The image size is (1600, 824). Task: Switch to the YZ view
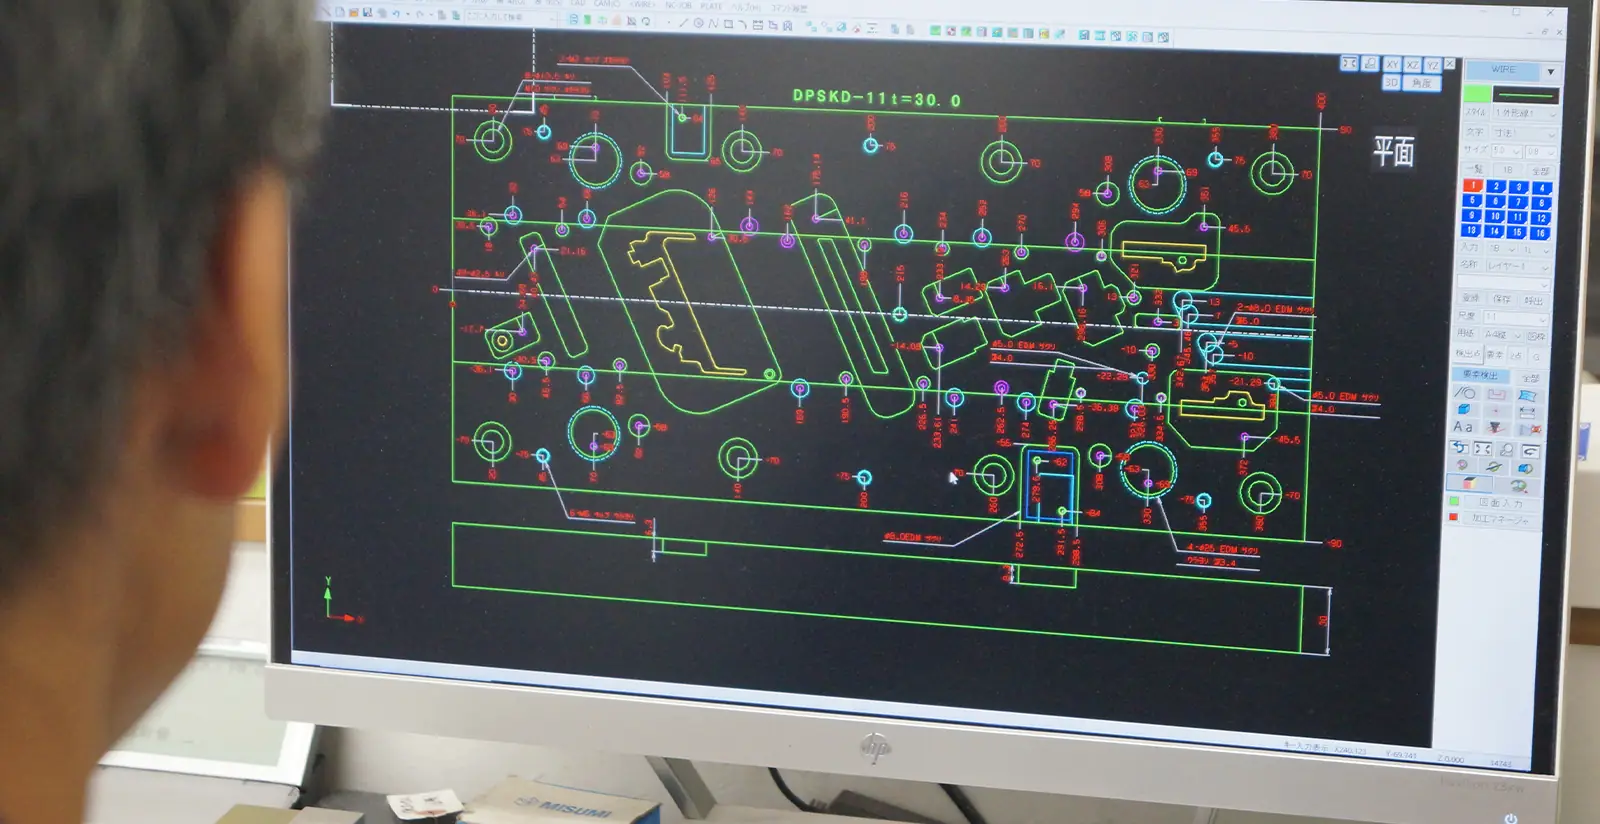click(x=1432, y=65)
